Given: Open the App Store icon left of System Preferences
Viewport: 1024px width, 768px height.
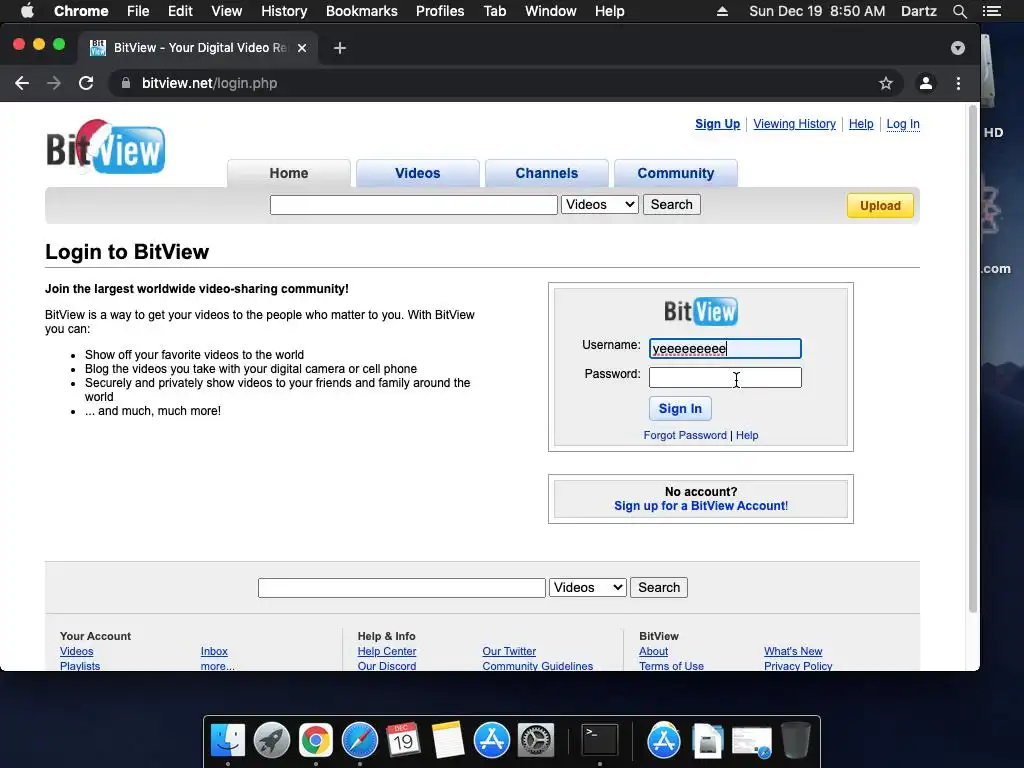Looking at the screenshot, I should pyautogui.click(x=492, y=741).
